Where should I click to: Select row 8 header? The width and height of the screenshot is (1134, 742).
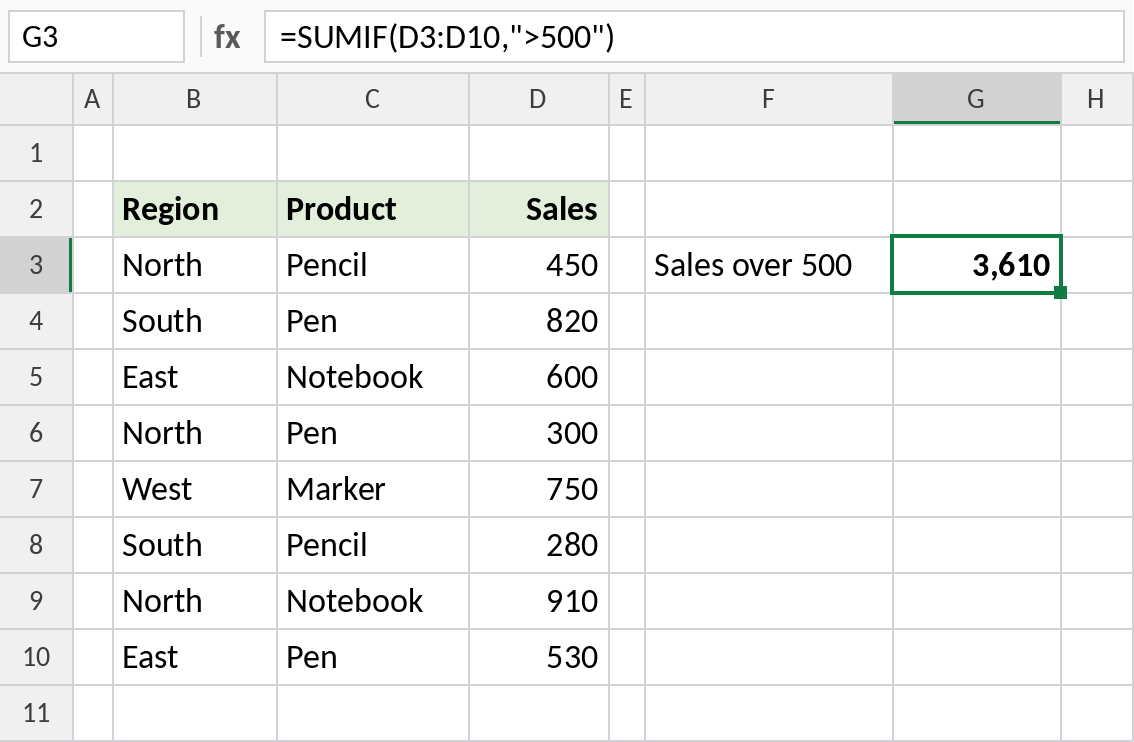[x=36, y=545]
